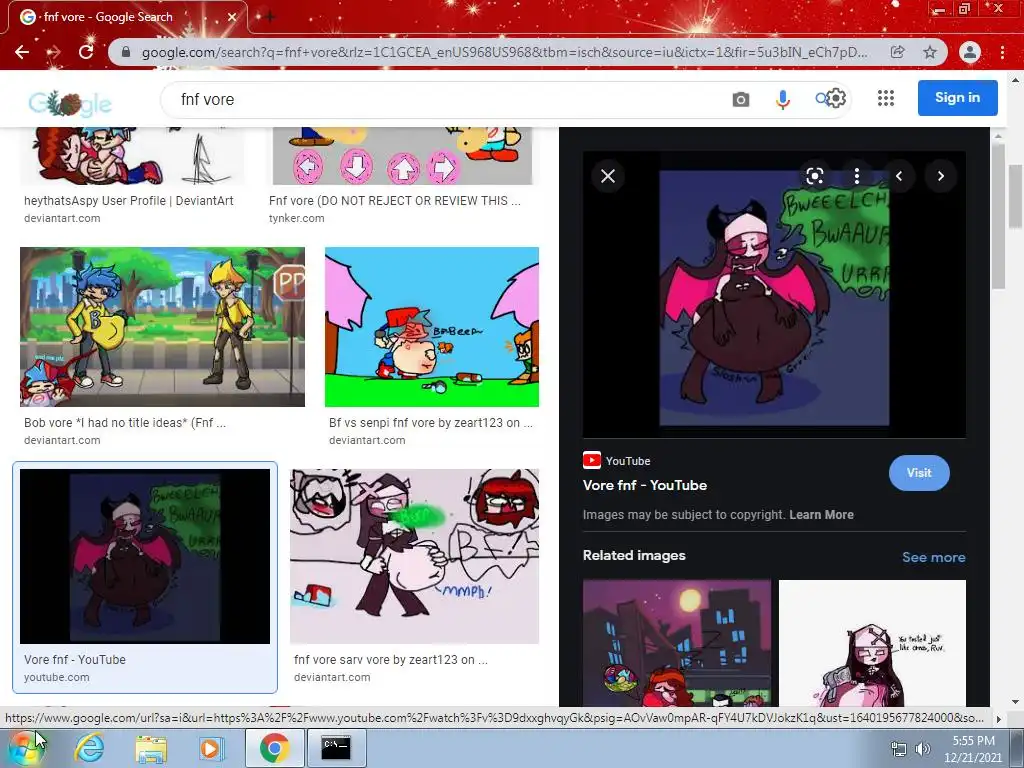Close the image preview panel
The width and height of the screenshot is (1024, 768).
tap(608, 176)
